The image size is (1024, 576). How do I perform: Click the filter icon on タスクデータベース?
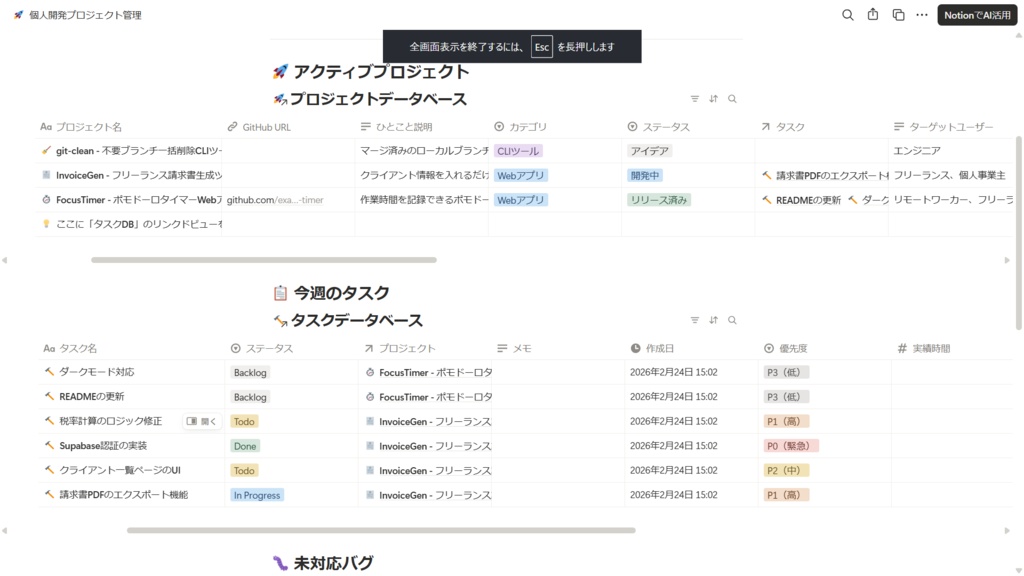click(x=696, y=320)
